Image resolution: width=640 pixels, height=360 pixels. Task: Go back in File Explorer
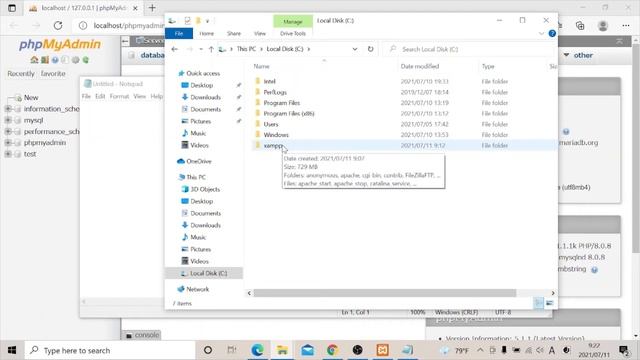(x=175, y=49)
